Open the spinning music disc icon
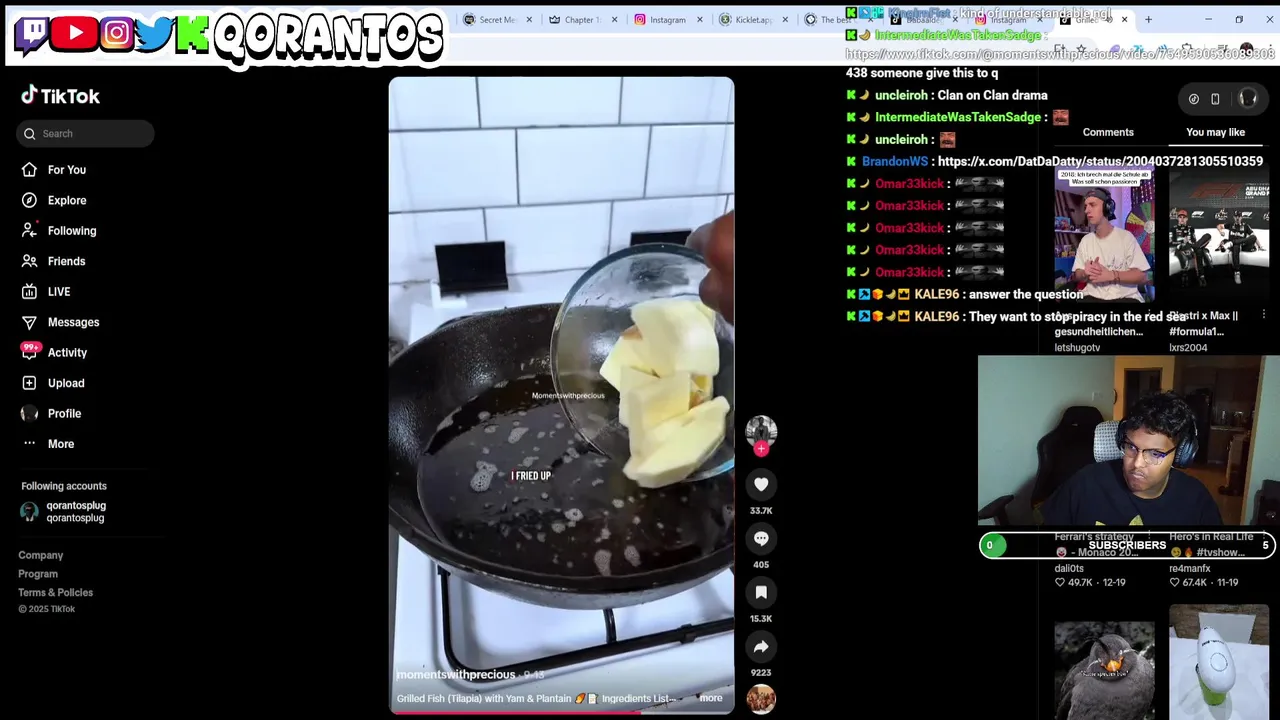This screenshot has height=720, width=1280. click(761, 699)
